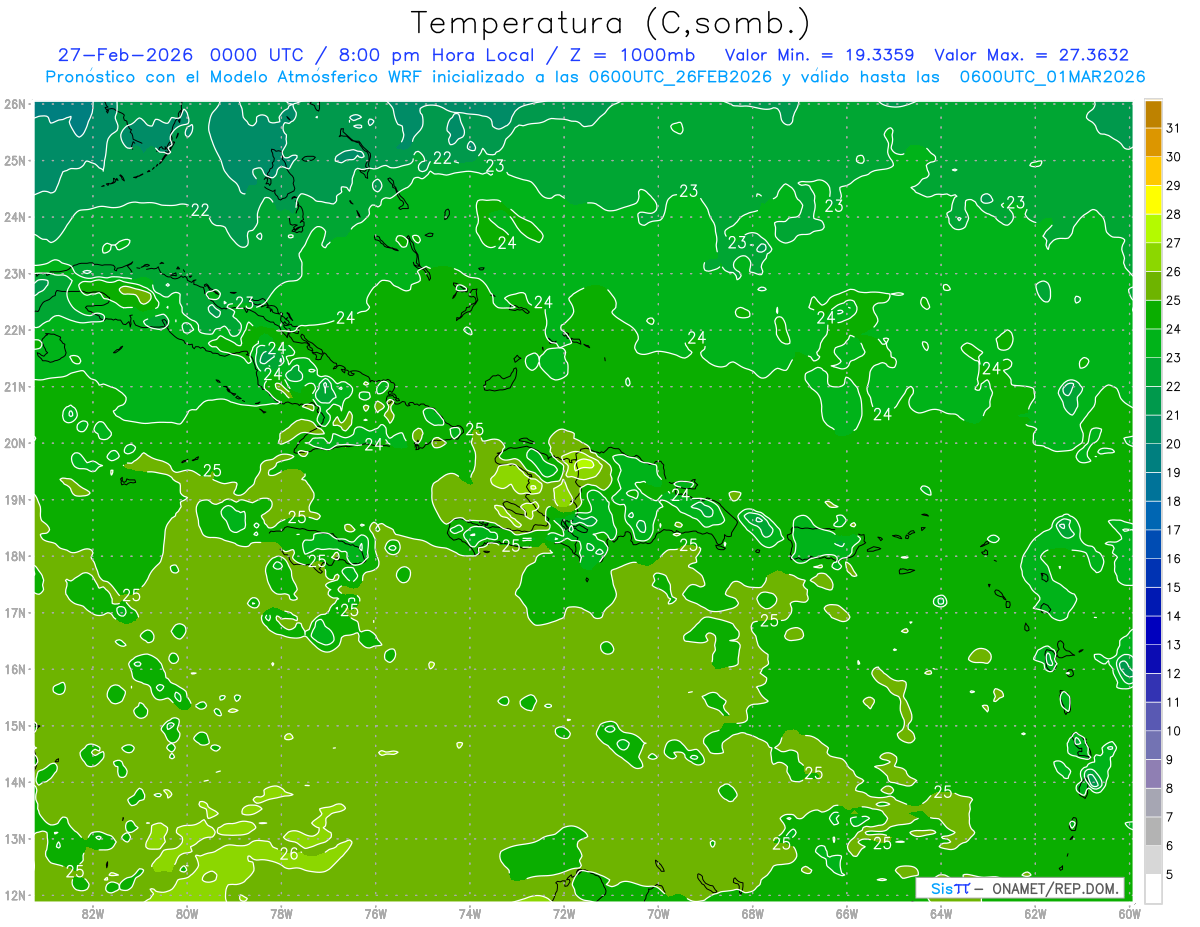The width and height of the screenshot is (1200, 927).
Task: Click the latitude label '20N'
Action: coord(15,443)
